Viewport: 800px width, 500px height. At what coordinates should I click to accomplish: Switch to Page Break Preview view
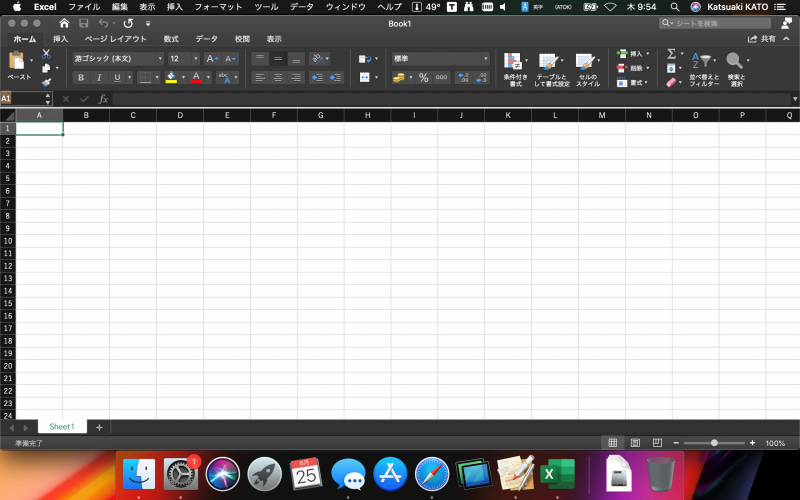click(657, 443)
